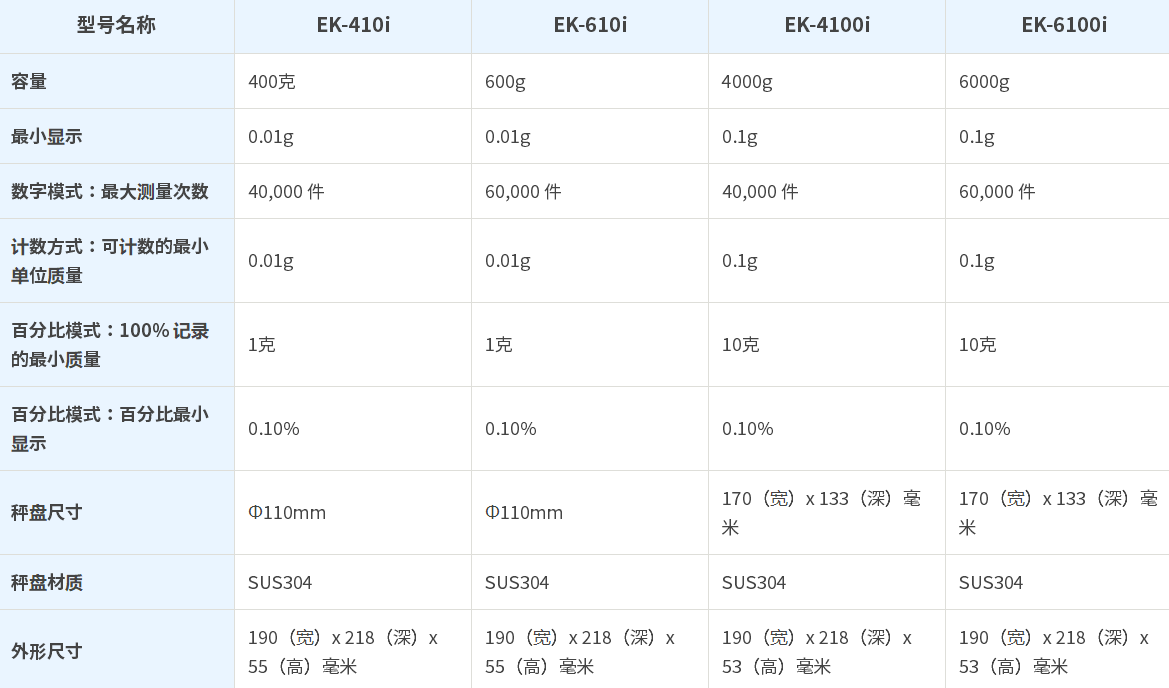Image resolution: width=1169 pixels, height=688 pixels.
Task: Select the EK-4100i column header
Action: (x=827, y=25)
